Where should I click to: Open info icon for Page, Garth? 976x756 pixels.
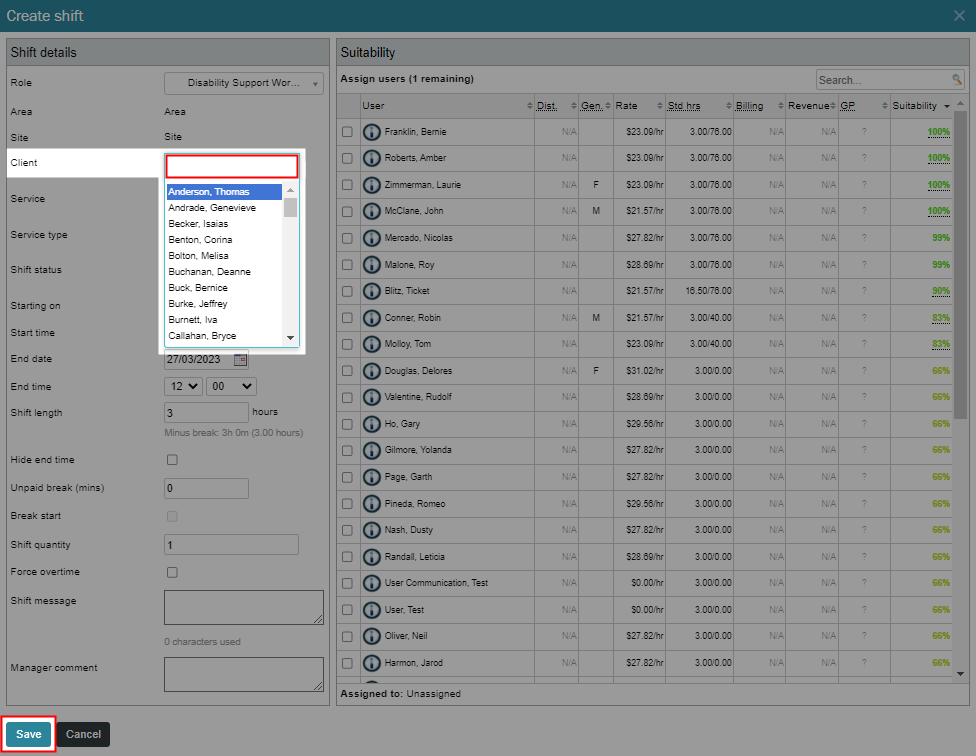pyautogui.click(x=372, y=477)
